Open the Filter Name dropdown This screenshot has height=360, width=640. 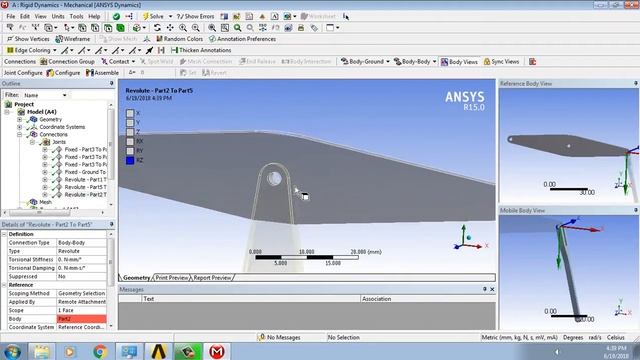click(64, 95)
